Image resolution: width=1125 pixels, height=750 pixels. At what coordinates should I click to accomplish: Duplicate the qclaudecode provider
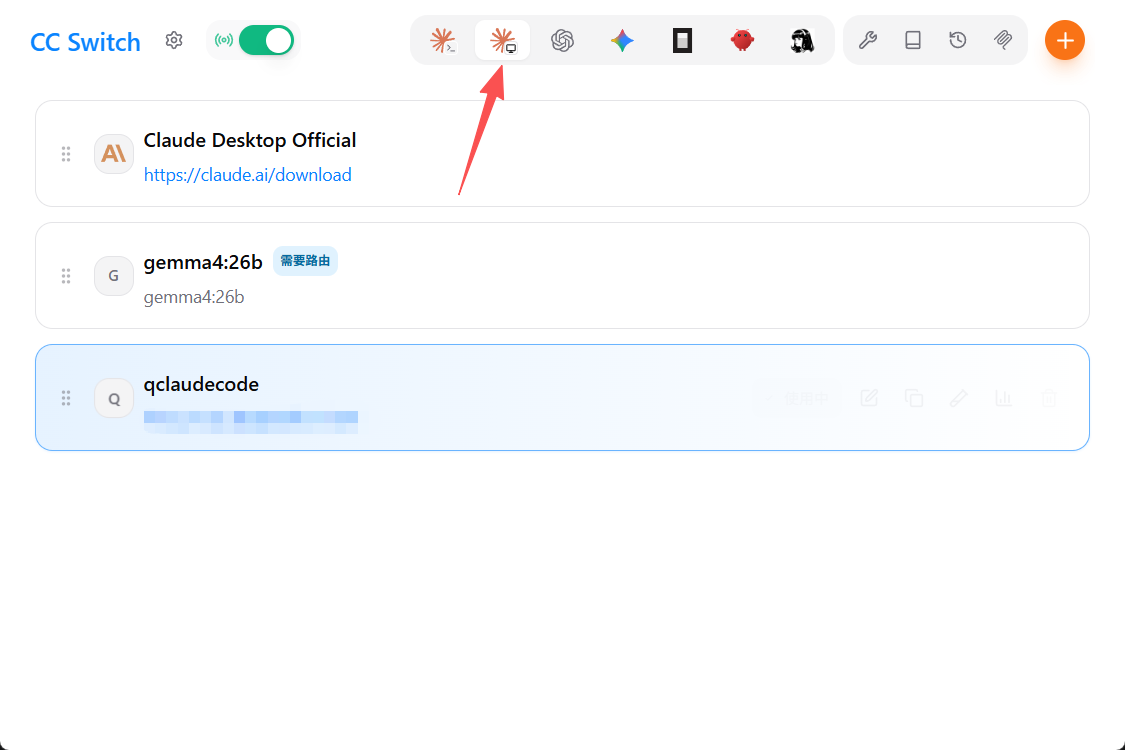[913, 398]
